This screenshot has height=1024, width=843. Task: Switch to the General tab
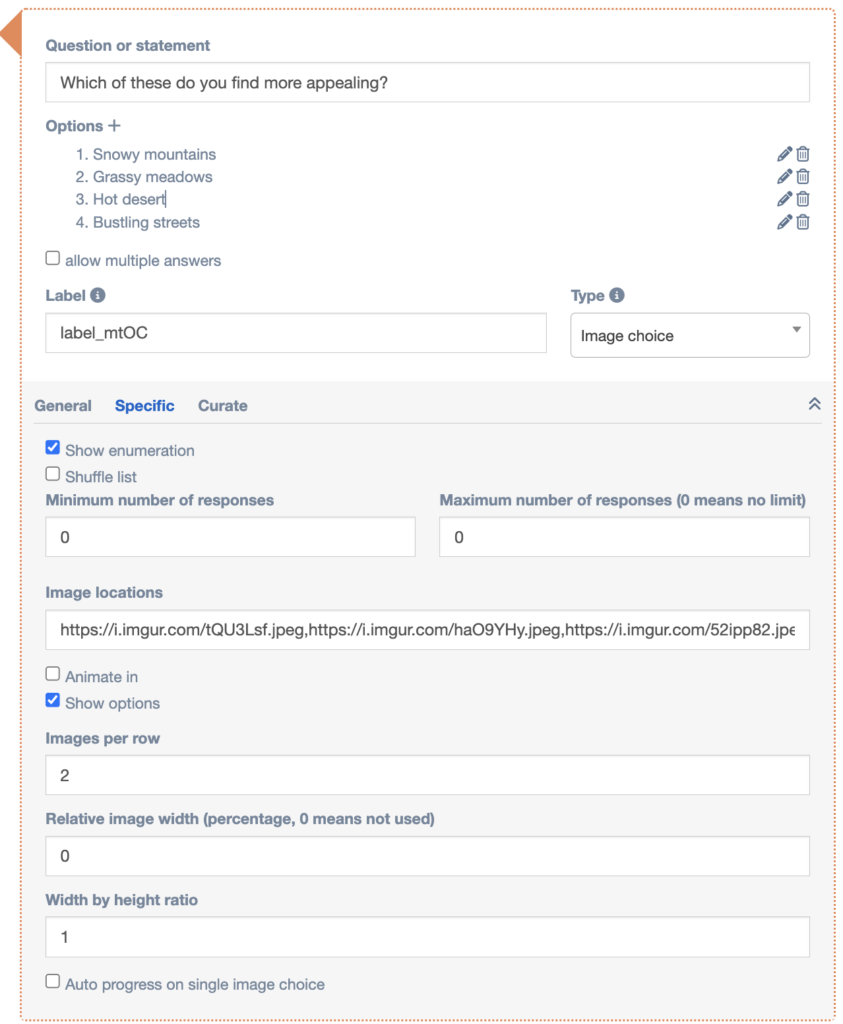pos(63,406)
